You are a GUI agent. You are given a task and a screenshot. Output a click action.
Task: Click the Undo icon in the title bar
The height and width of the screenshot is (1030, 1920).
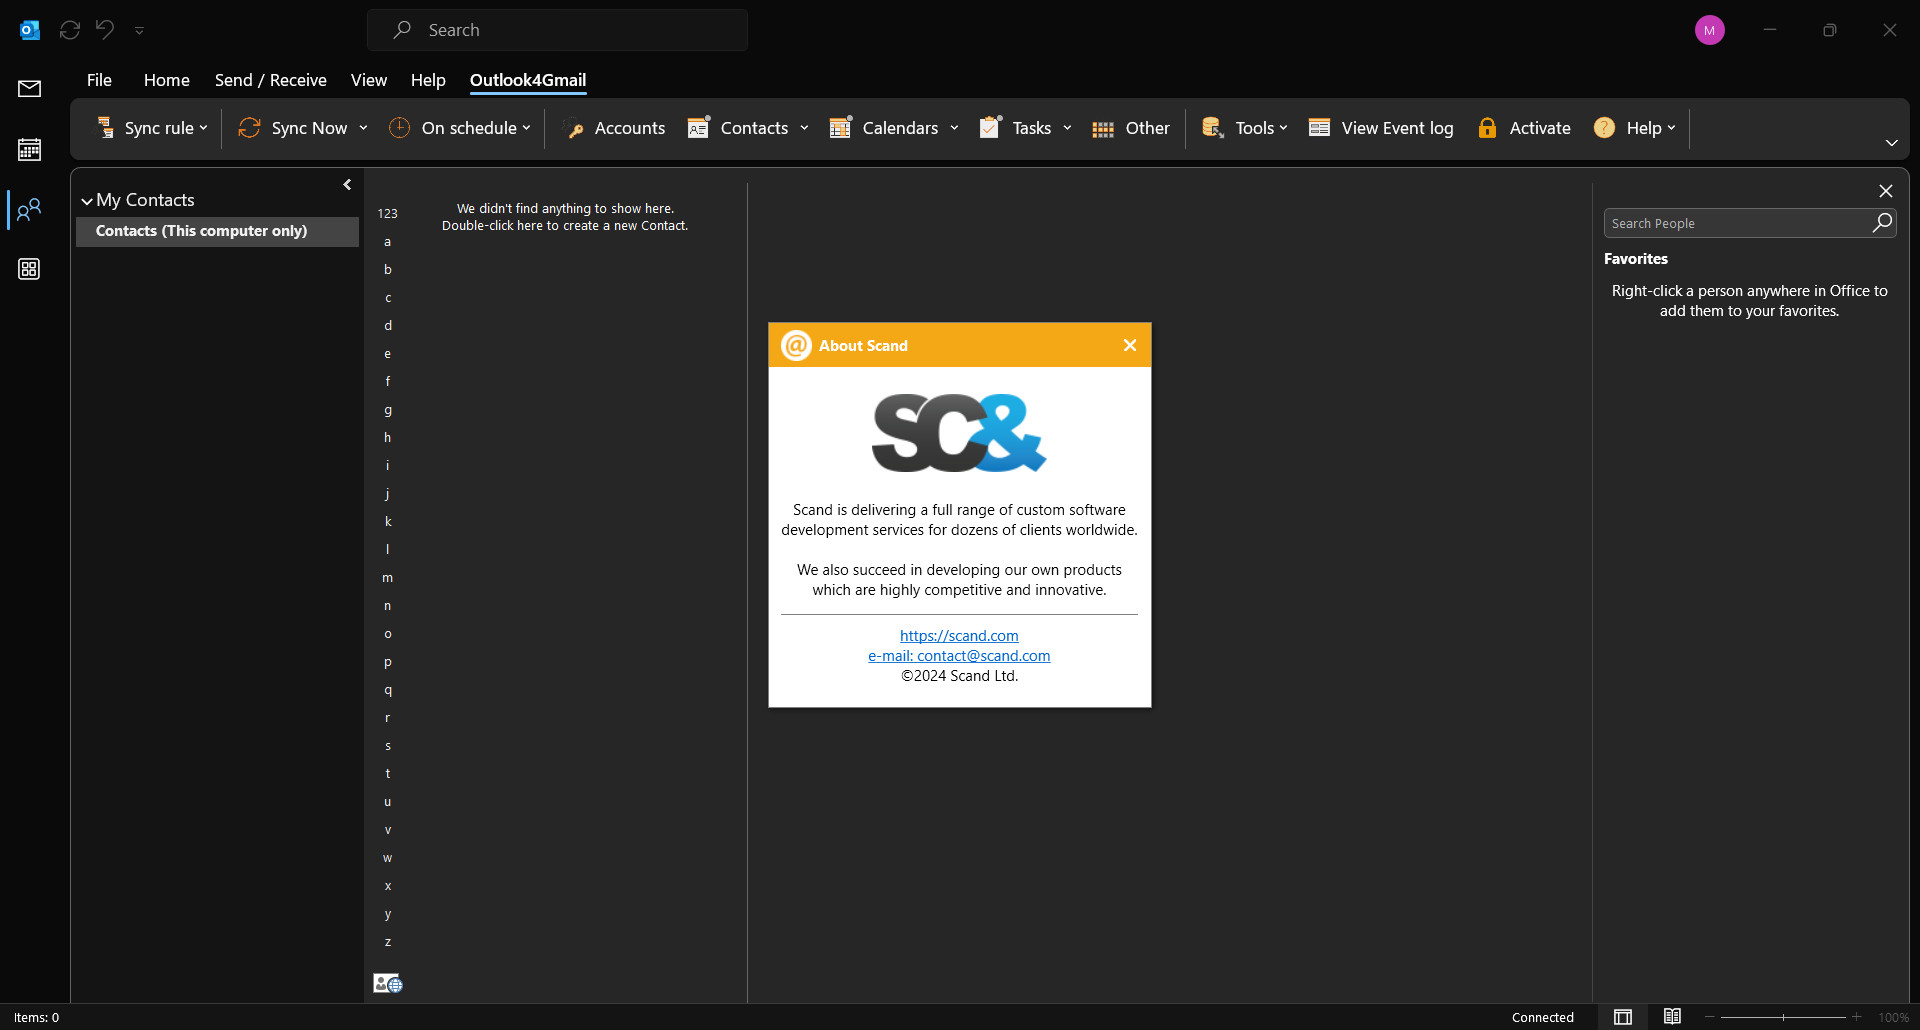105,30
